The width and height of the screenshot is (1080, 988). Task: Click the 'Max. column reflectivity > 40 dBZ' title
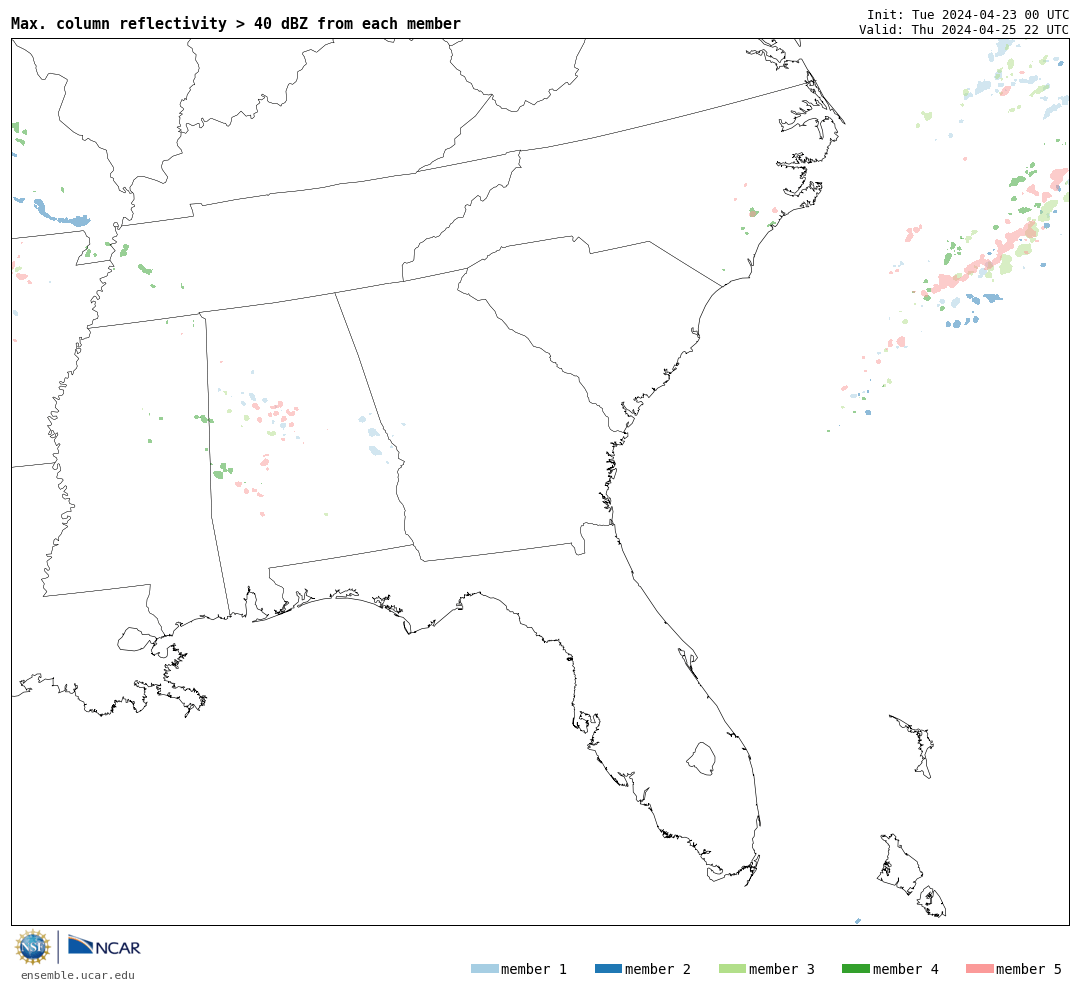coord(236,23)
